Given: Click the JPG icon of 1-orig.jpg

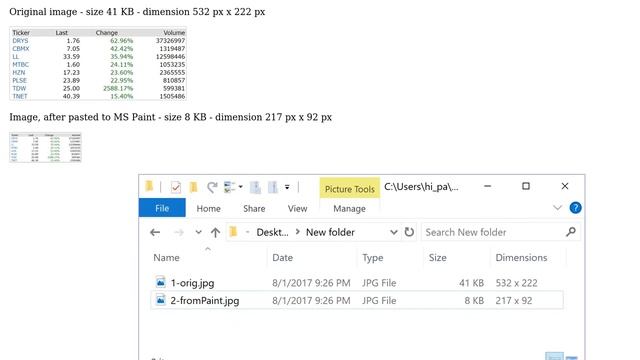Looking at the screenshot, I should coord(160,282).
